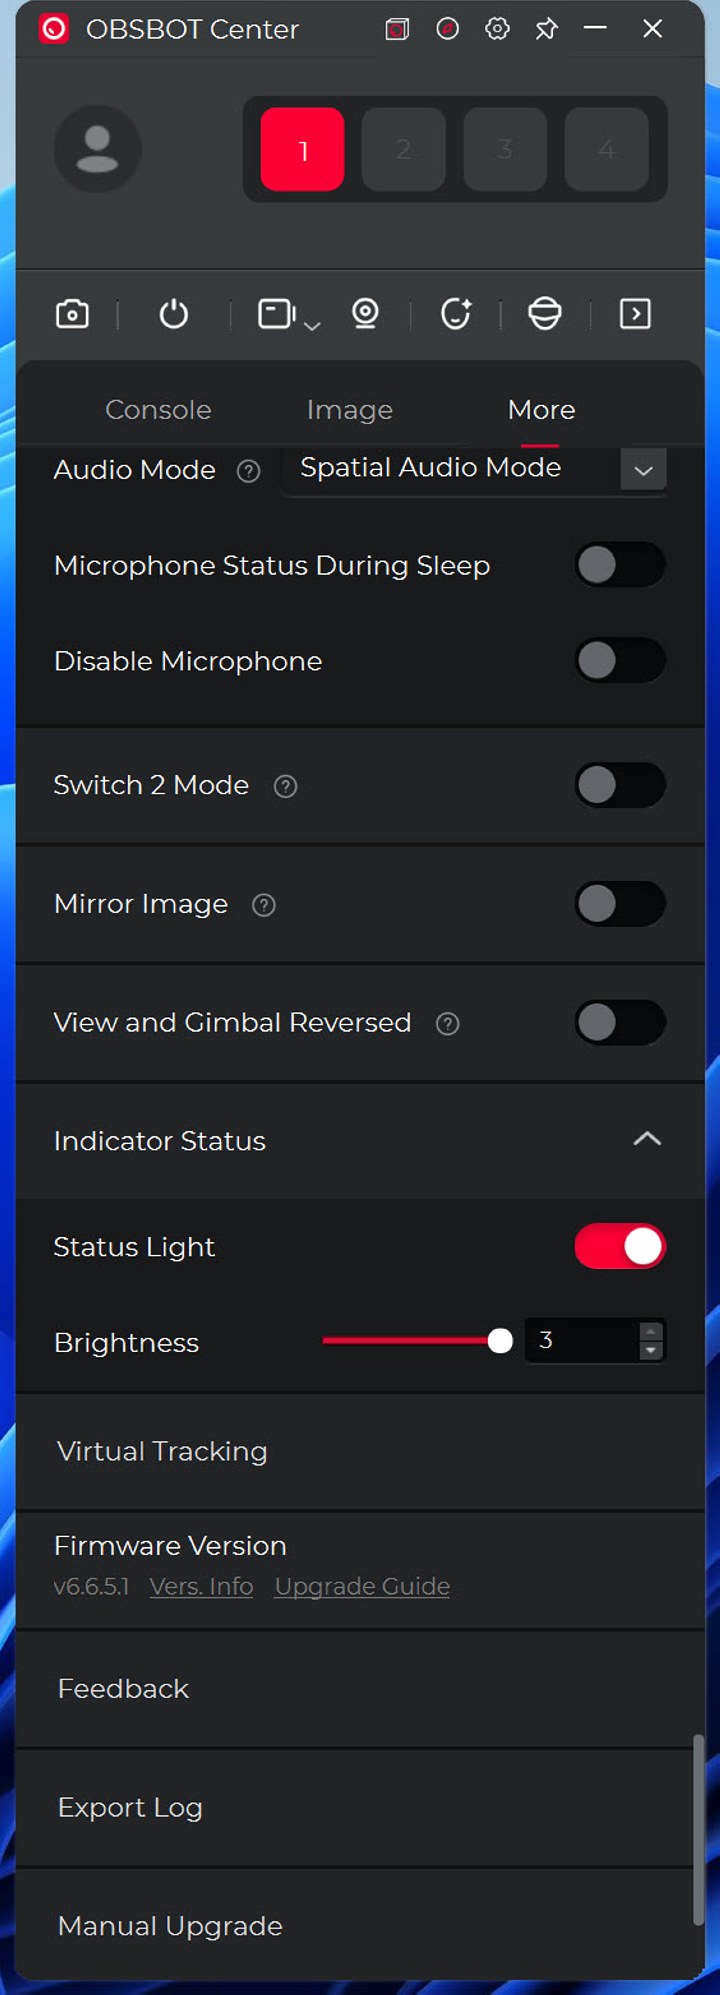720x1995 pixels.
Task: Turn off the Status Light switch
Action: pos(620,1247)
